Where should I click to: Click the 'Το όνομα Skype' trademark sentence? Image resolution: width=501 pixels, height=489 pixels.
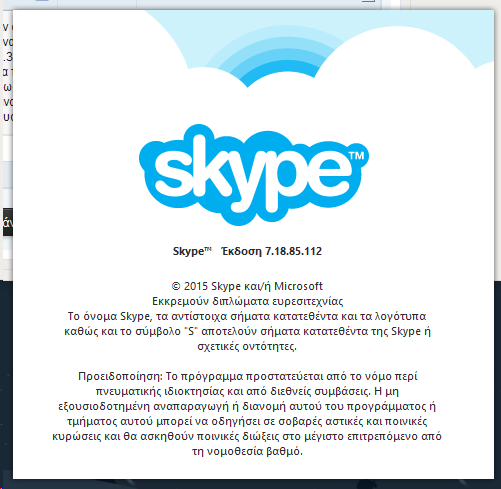[x=247, y=331]
